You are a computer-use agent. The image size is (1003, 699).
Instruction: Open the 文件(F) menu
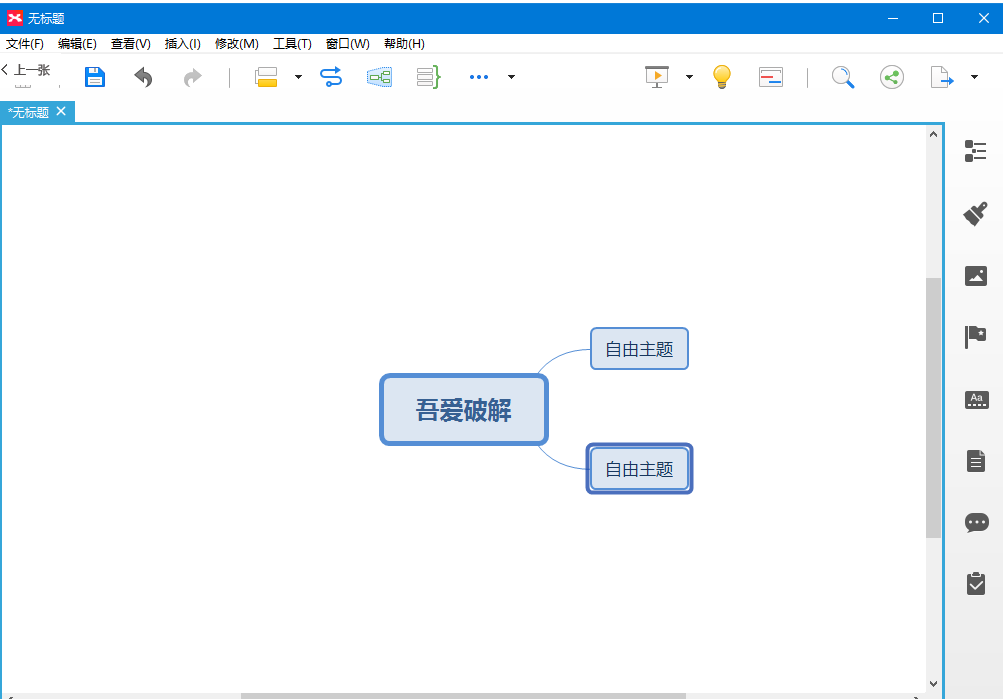click(25, 43)
